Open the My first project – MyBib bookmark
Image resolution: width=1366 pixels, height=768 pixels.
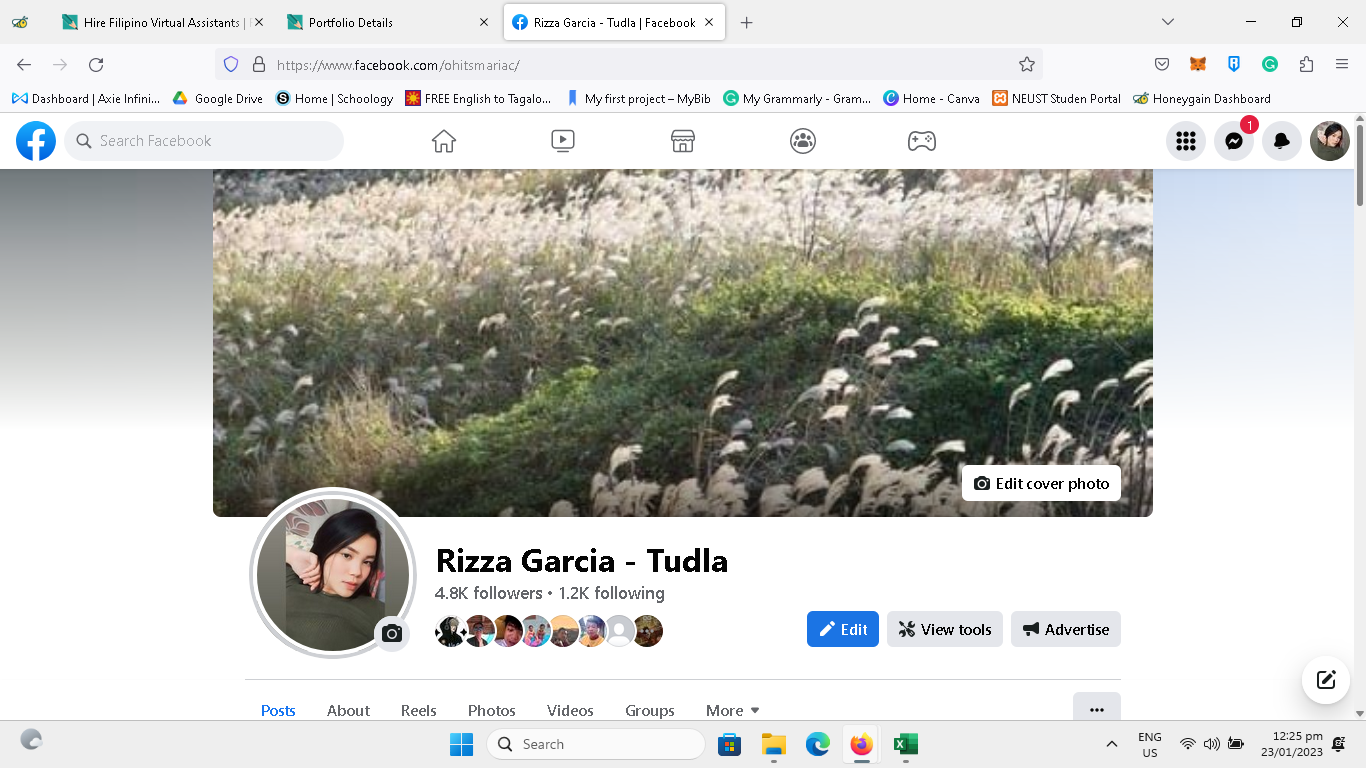(638, 98)
